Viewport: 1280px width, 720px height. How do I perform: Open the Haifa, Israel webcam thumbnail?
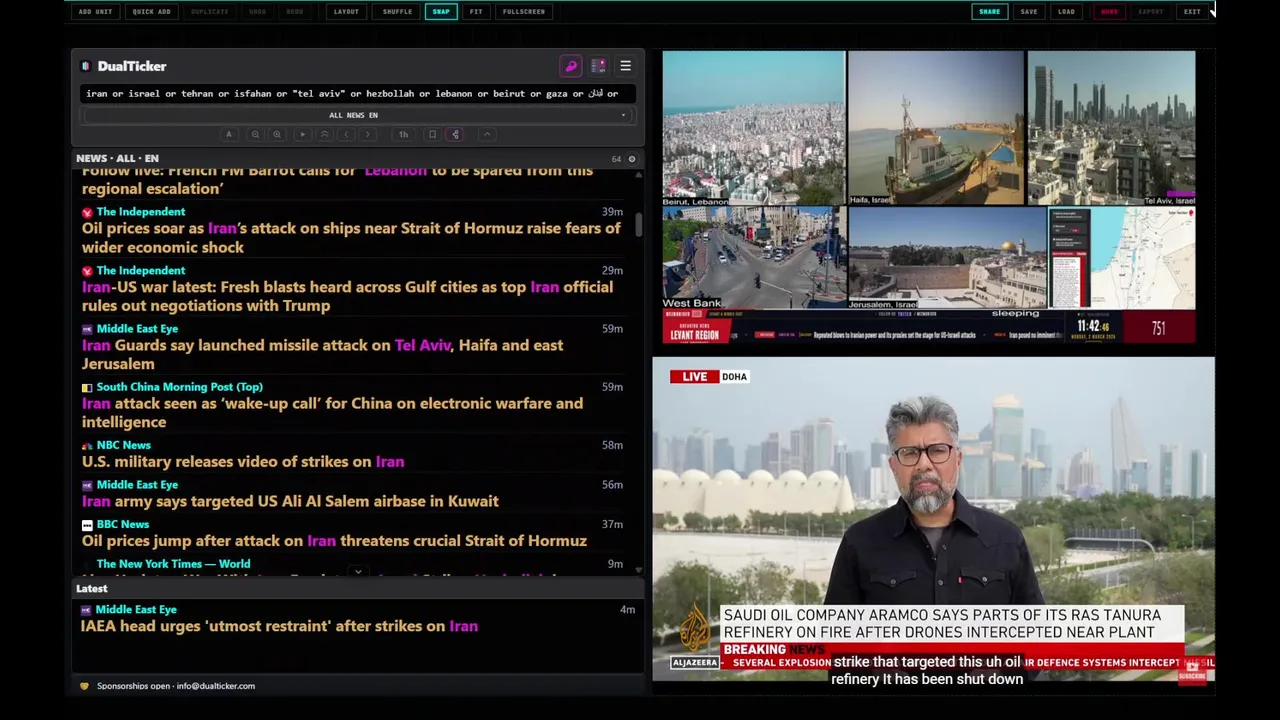click(x=936, y=128)
